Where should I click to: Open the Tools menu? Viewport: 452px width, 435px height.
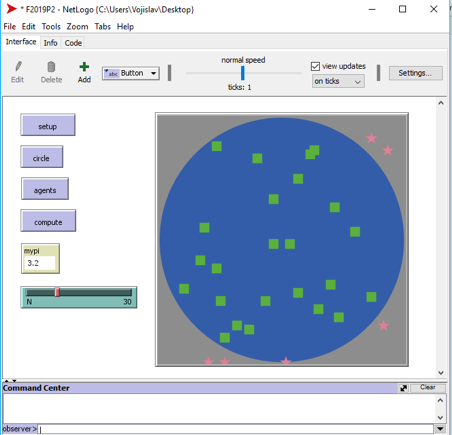point(51,27)
